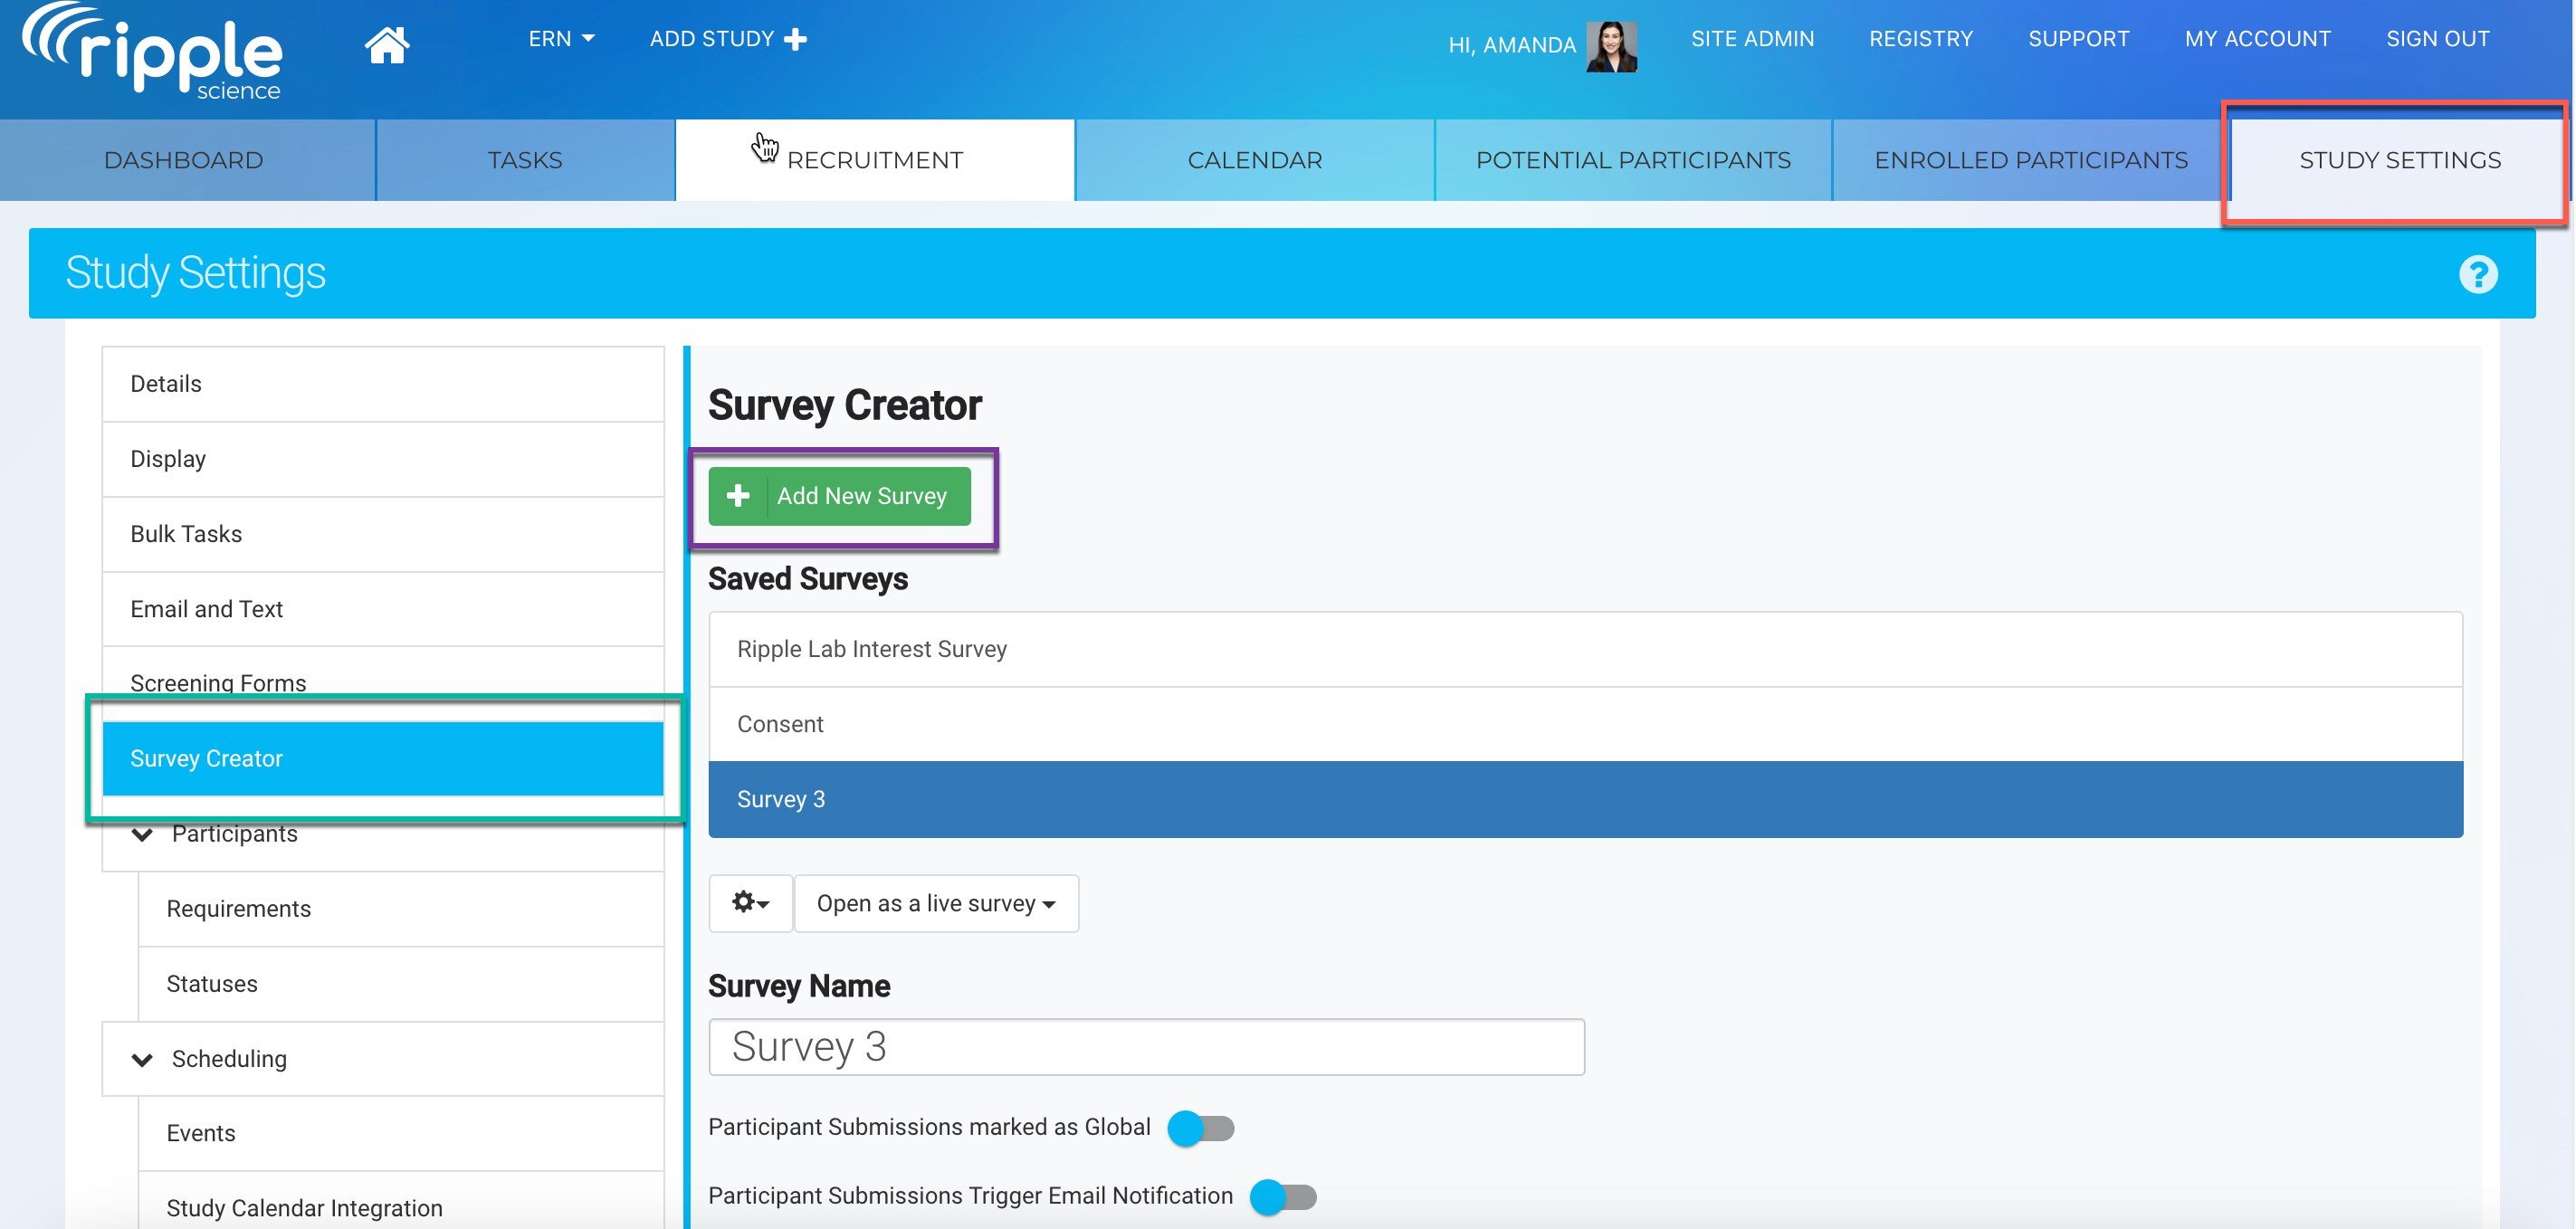
Task: Open the ERN study dropdown
Action: [x=561, y=39]
